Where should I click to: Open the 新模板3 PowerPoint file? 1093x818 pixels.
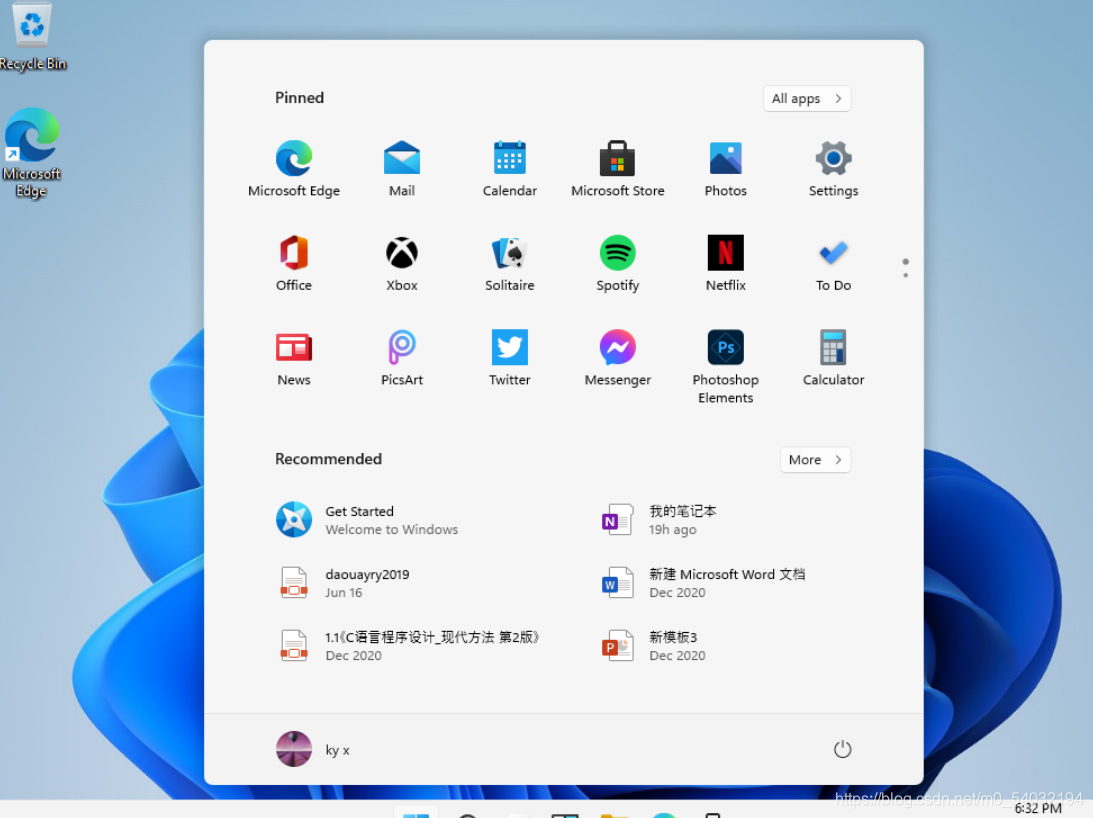coord(654,646)
